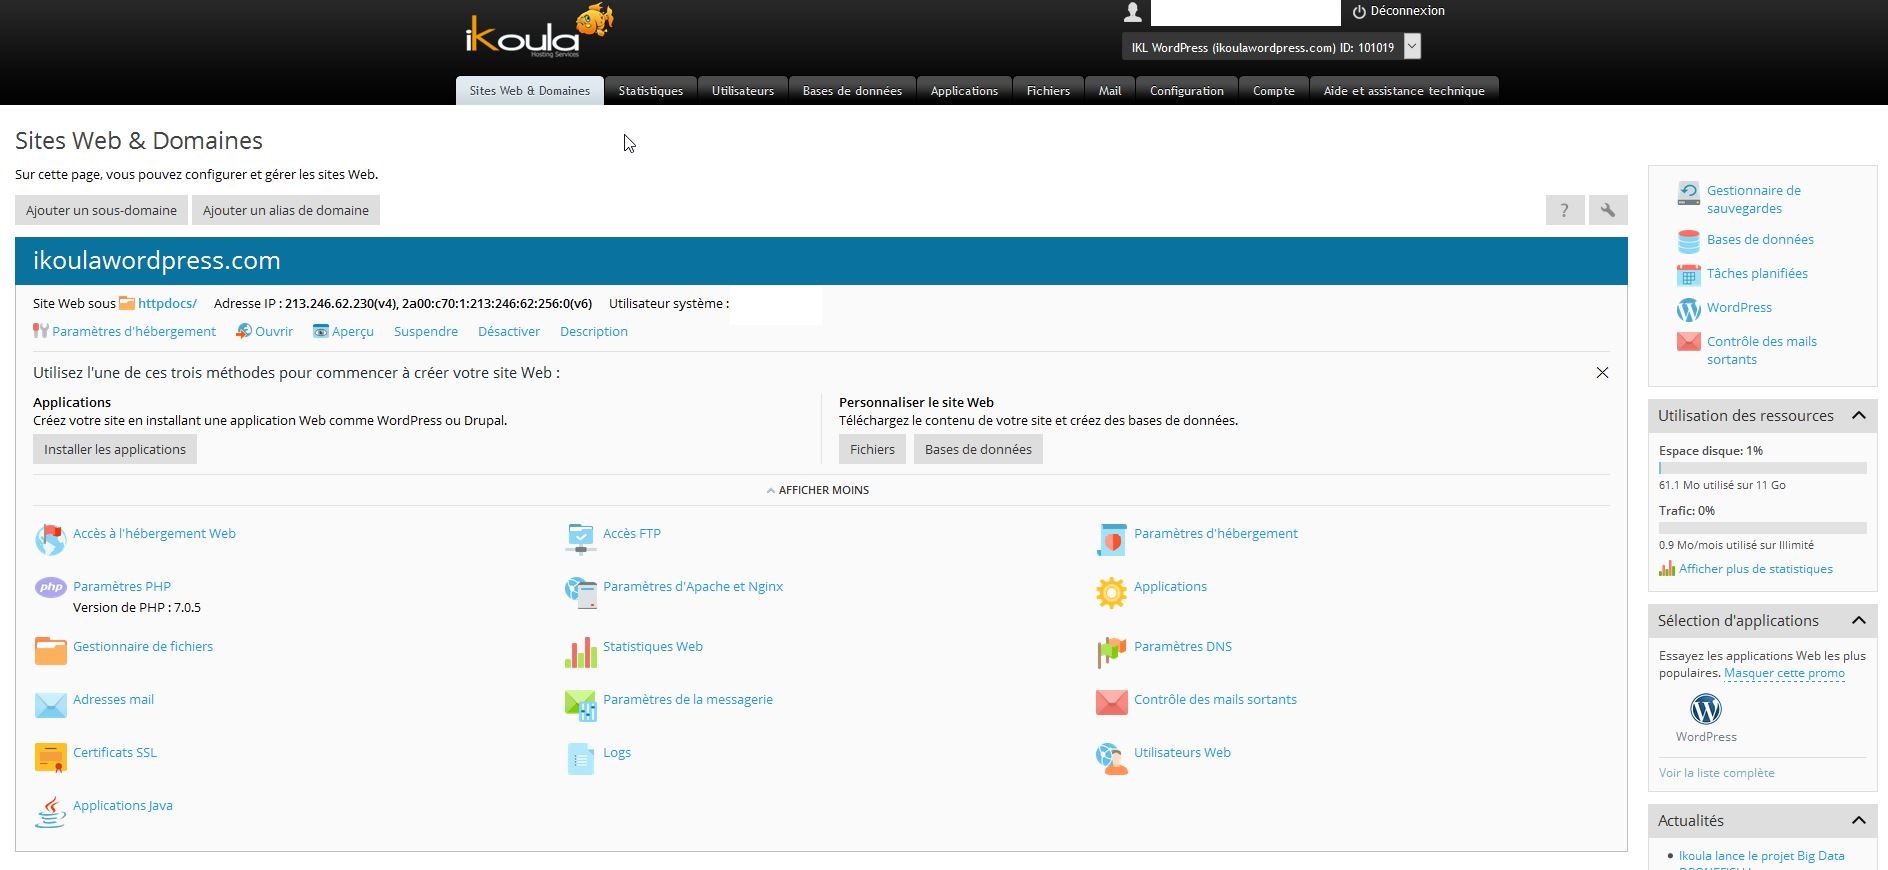Image resolution: width=1888 pixels, height=870 pixels.
Task: Collapse the Actualités panel
Action: point(1858,821)
